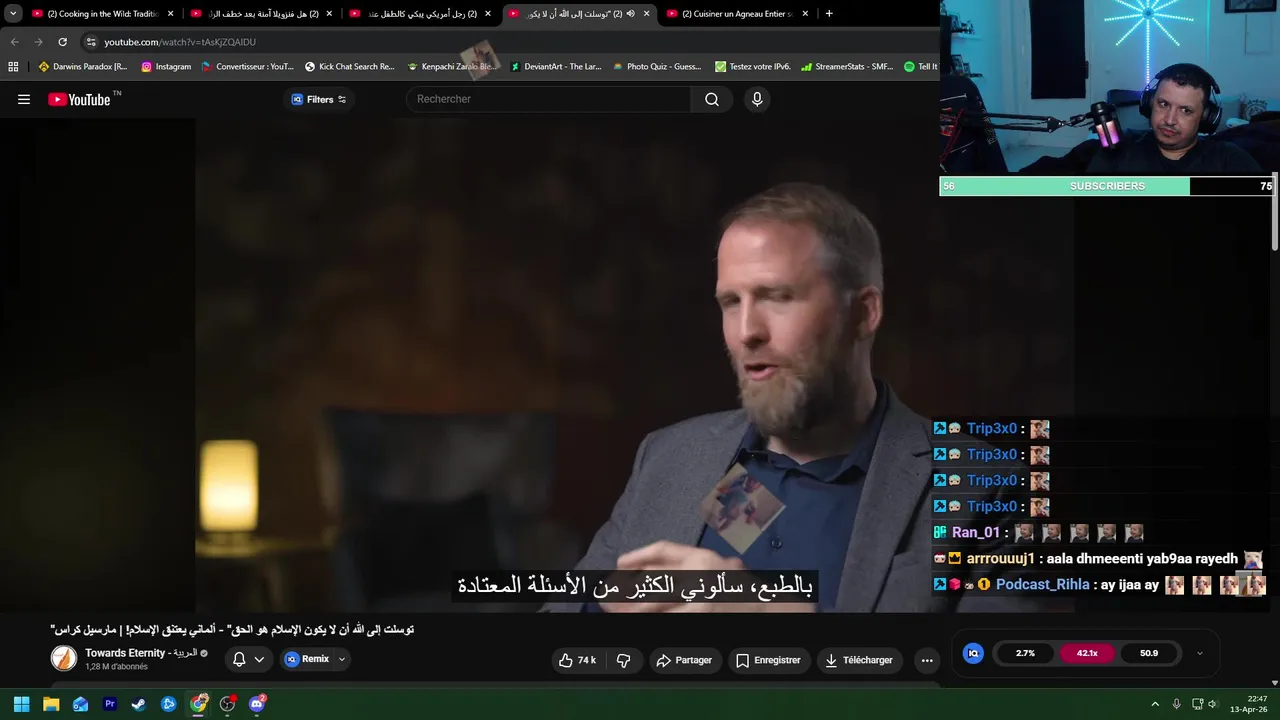Open the StreamerStats bookmark
The width and height of the screenshot is (1280, 720).
847,67
